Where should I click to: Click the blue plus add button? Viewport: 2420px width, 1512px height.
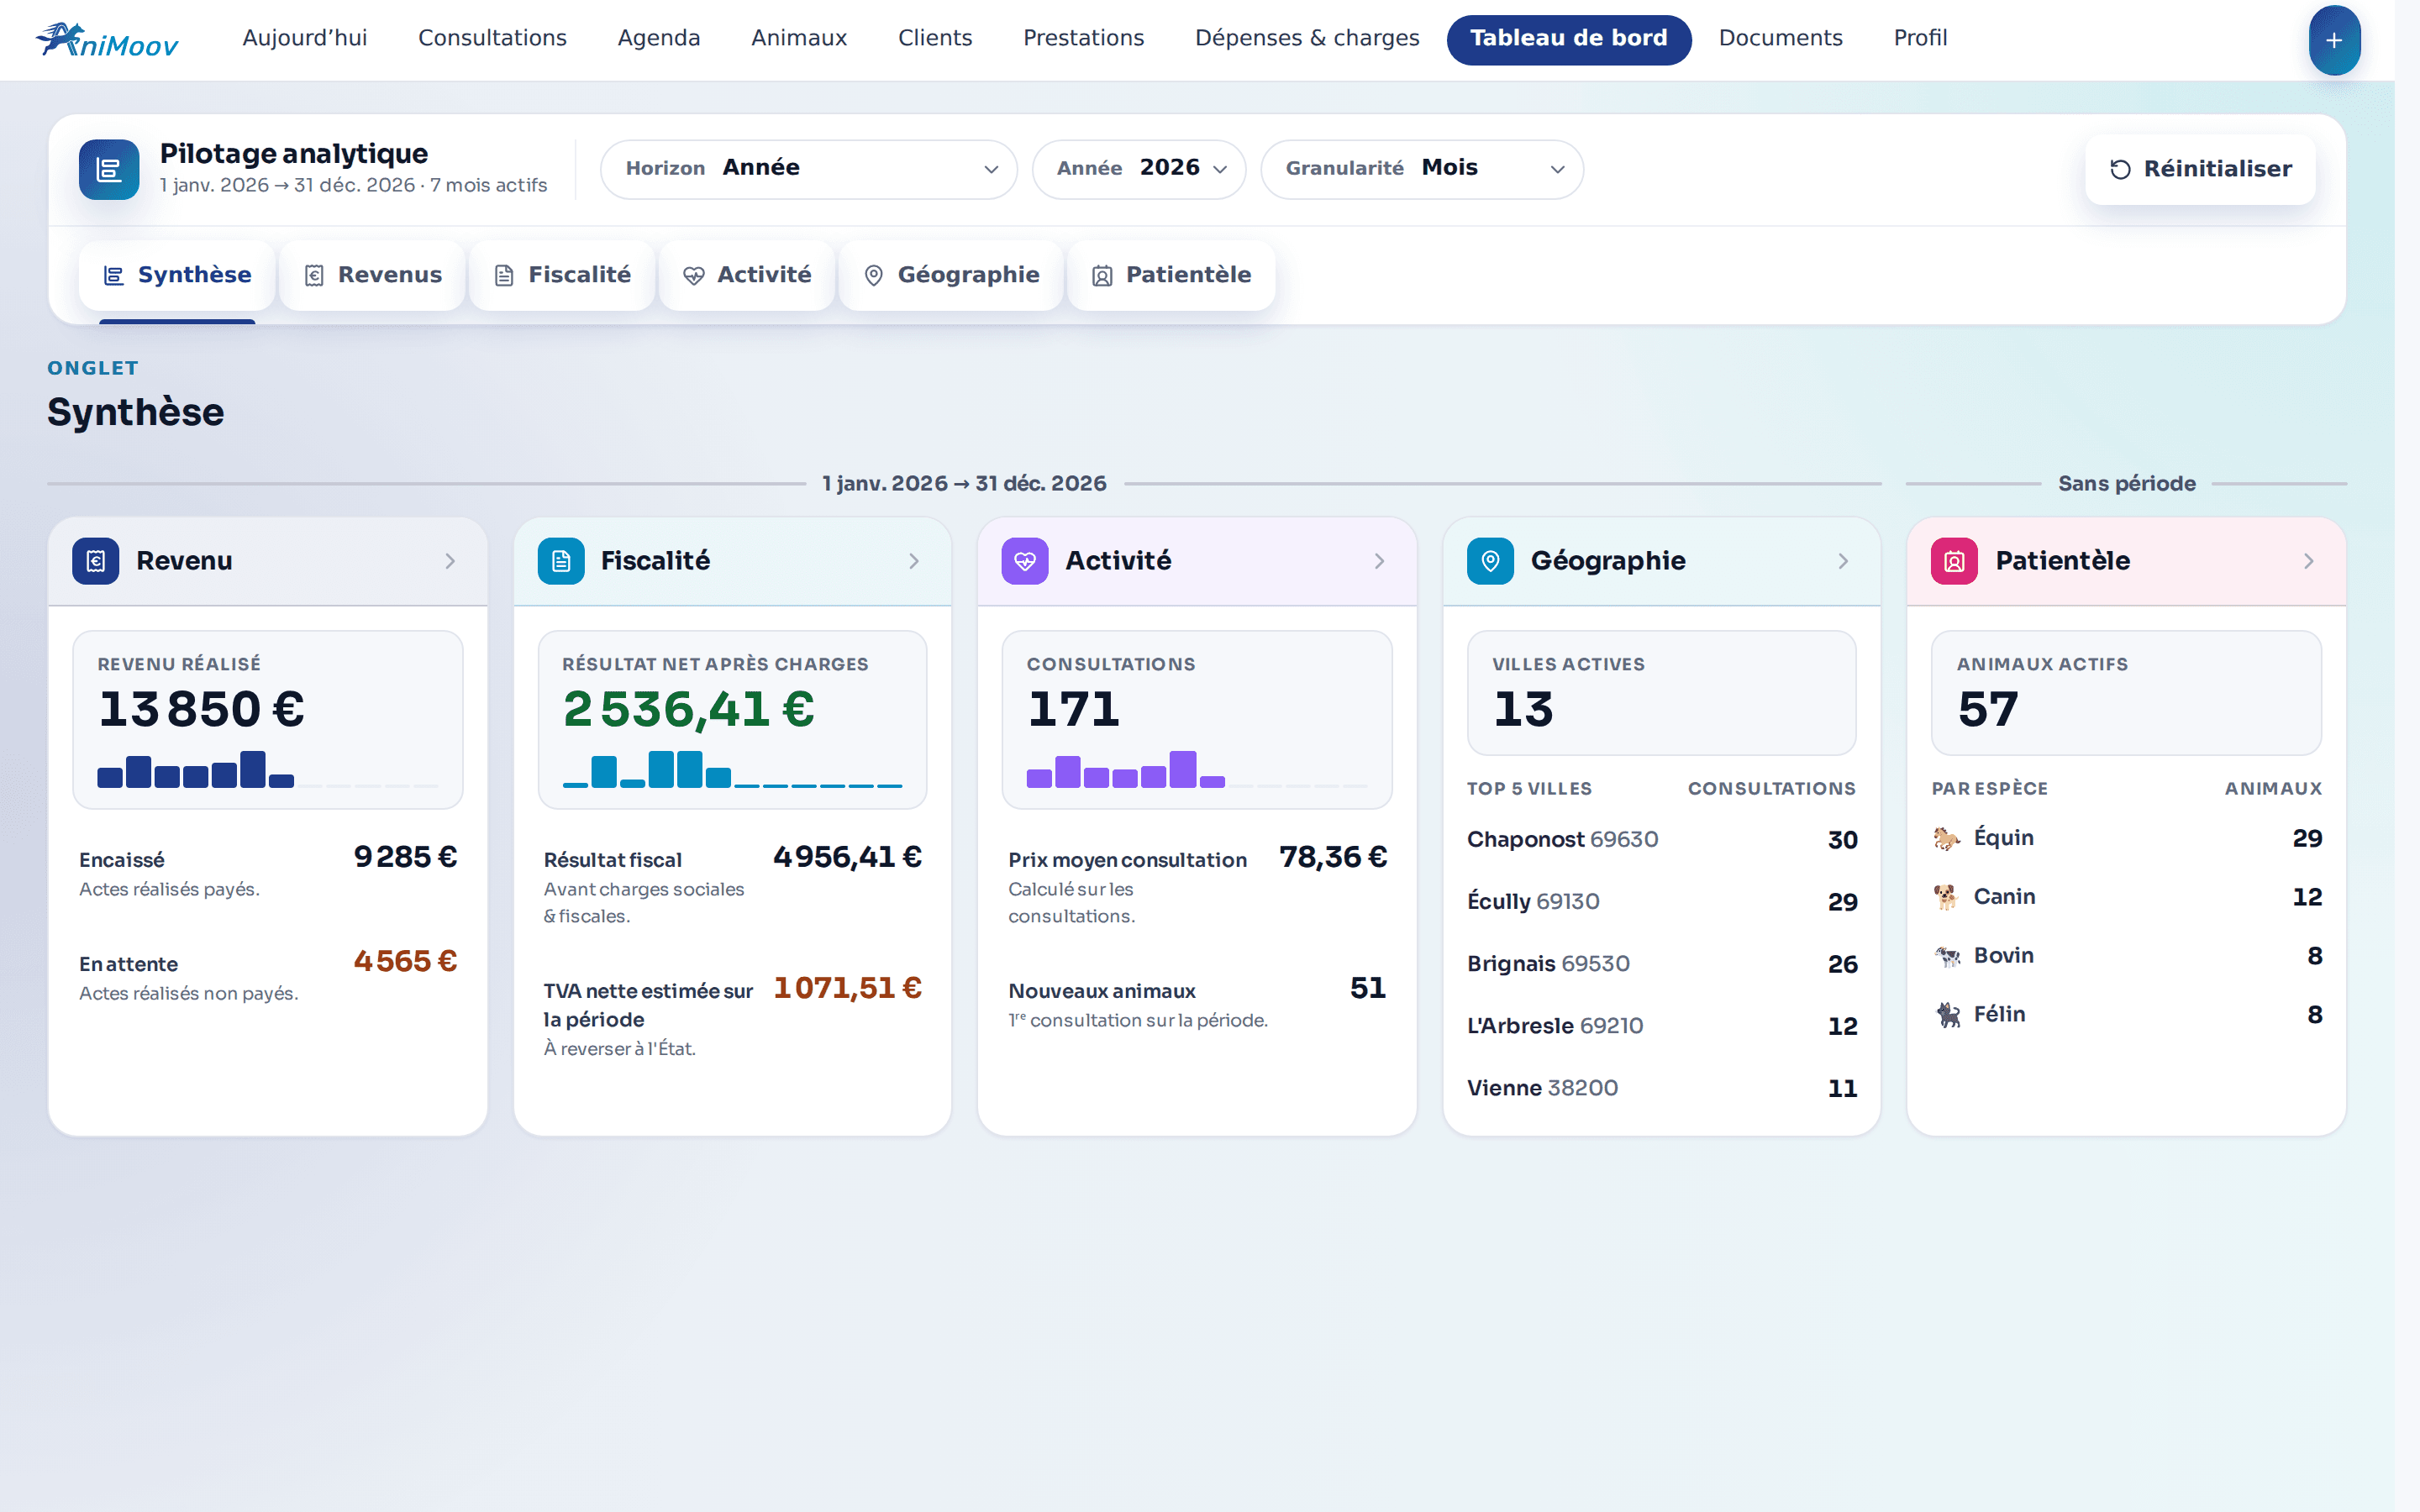pyautogui.click(x=2334, y=40)
